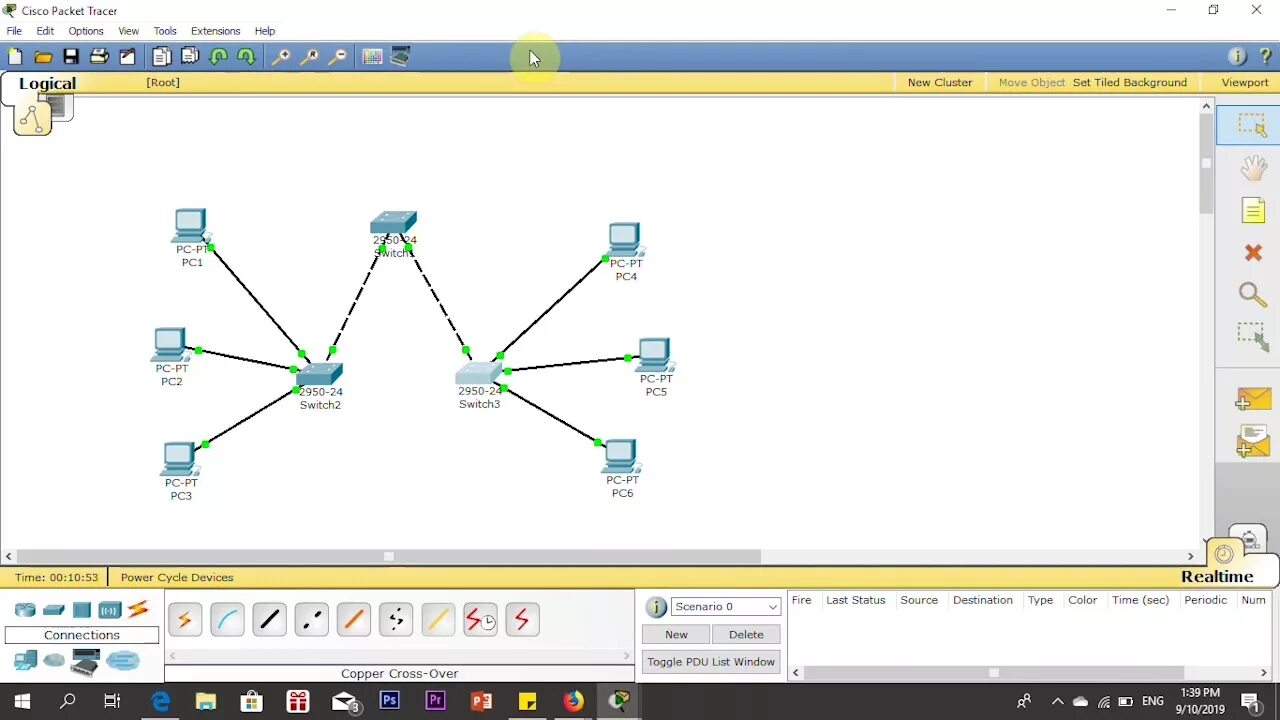Open the Options menu
Screen dimensions: 1280x720
point(86,31)
